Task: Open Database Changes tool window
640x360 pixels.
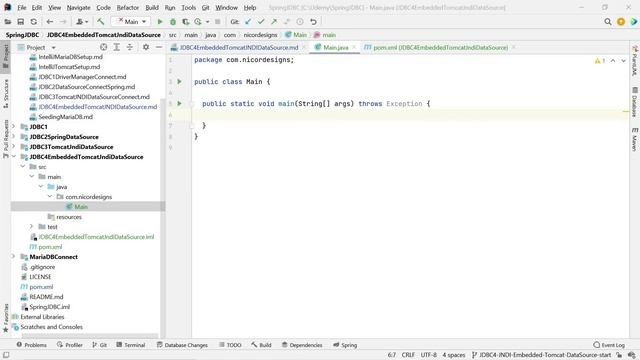Action: pos(182,345)
